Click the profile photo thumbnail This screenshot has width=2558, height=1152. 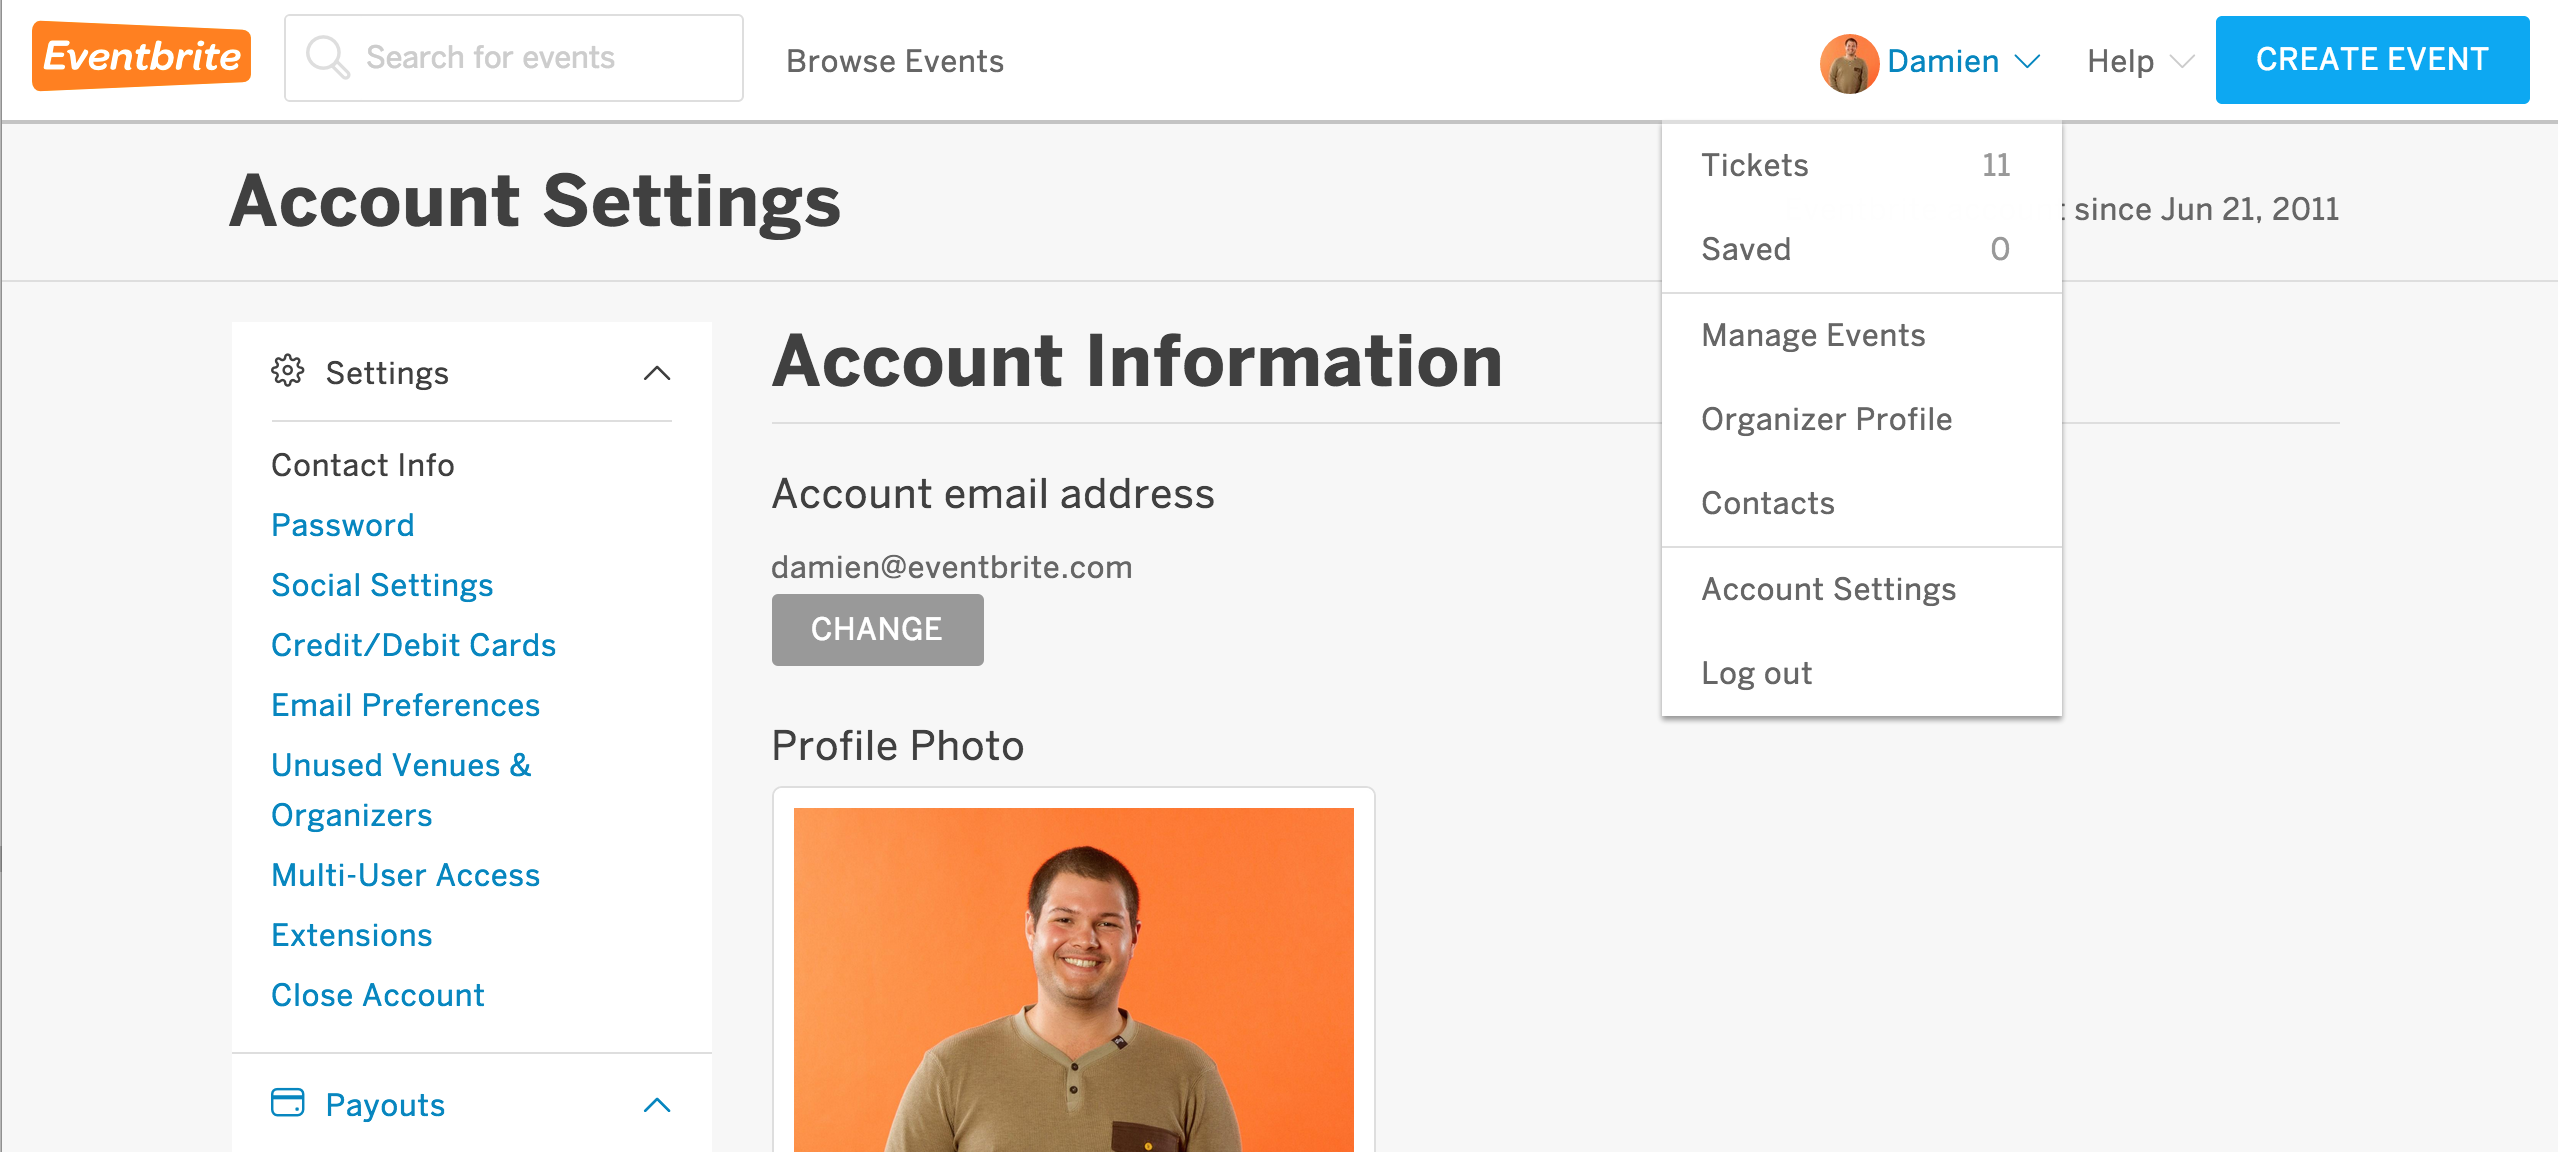tap(1073, 980)
